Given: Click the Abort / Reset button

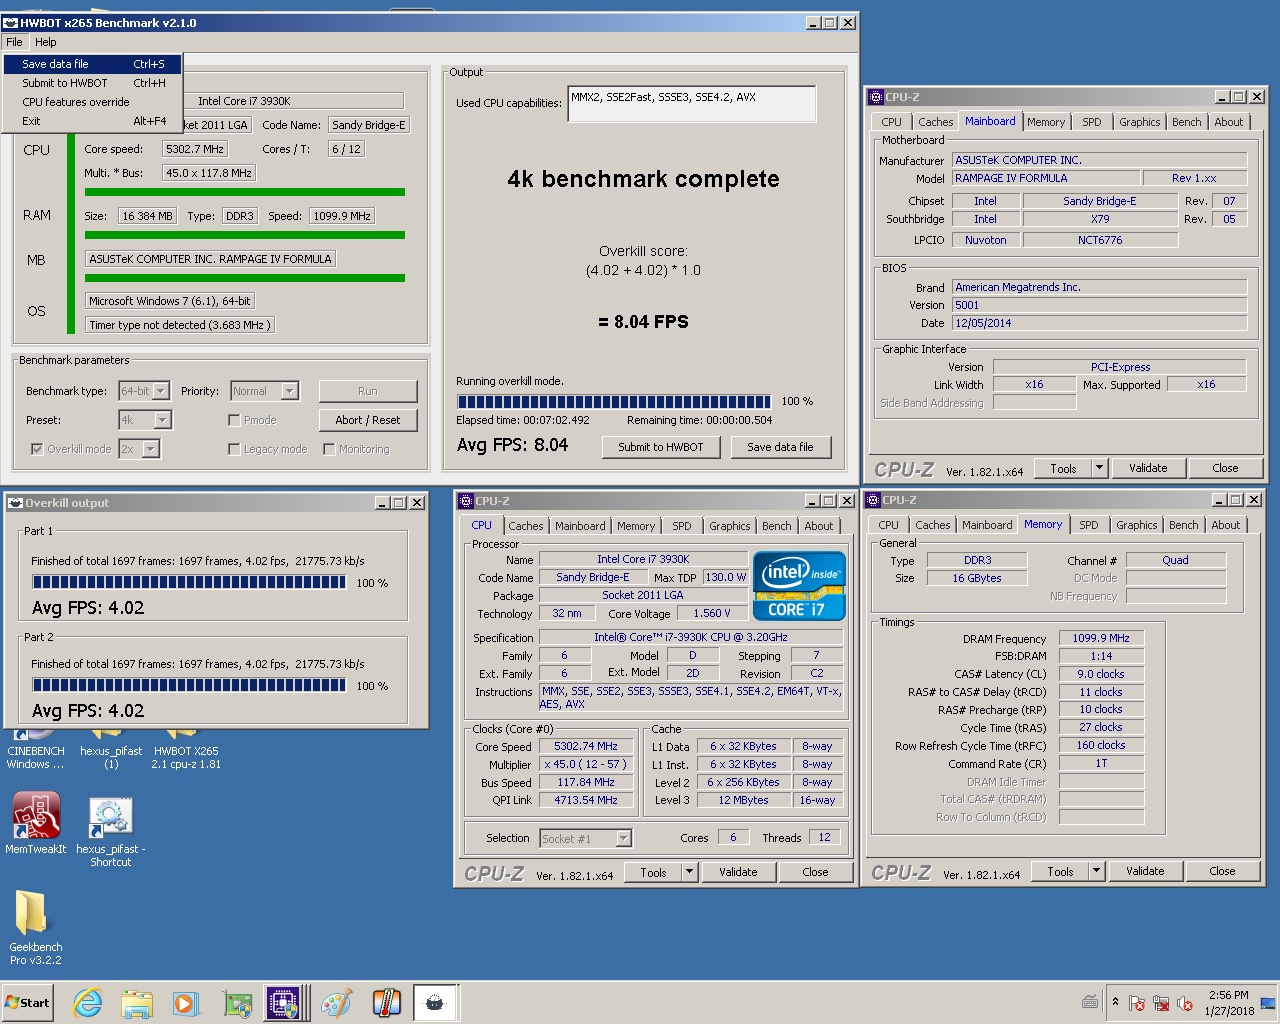Looking at the screenshot, I should pos(368,420).
